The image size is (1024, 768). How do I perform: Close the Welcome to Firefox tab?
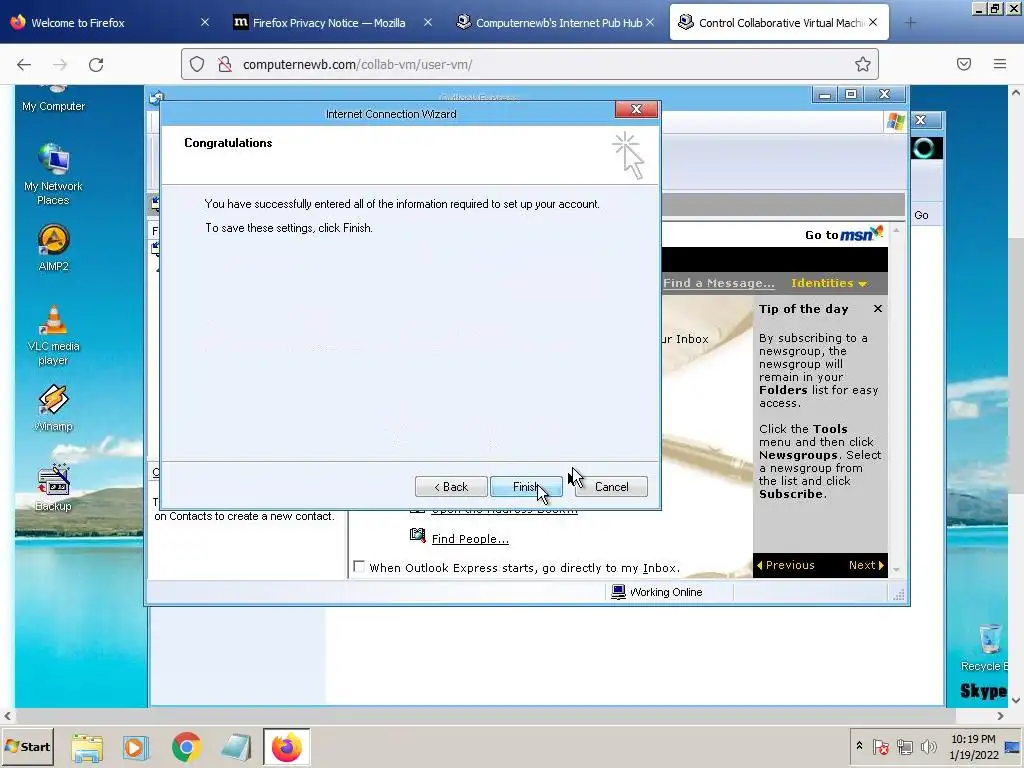204,22
